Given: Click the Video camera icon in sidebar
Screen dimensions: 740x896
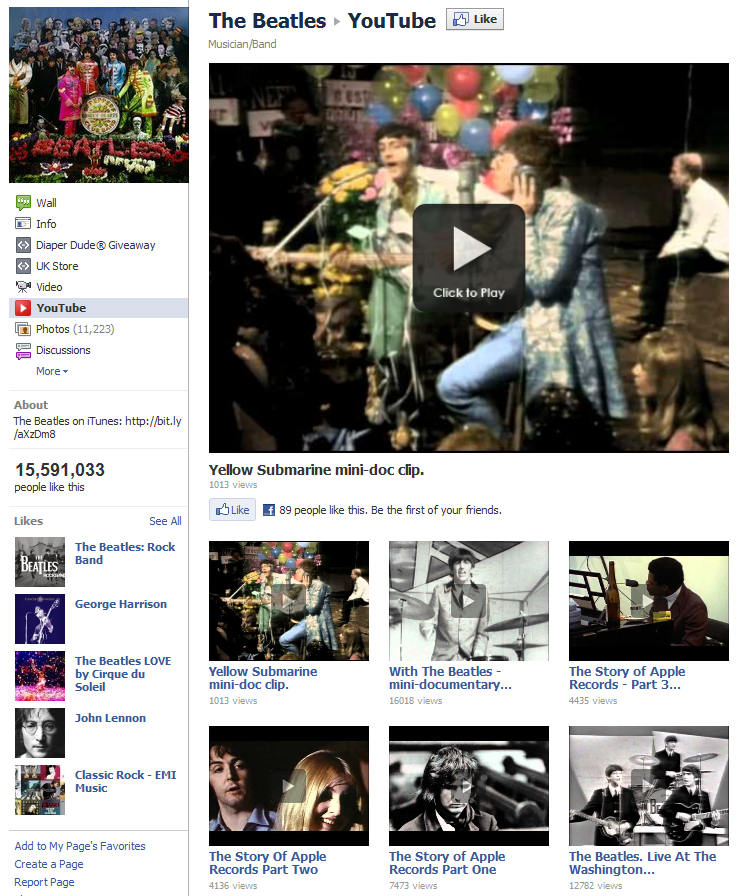Looking at the screenshot, I should click(x=23, y=287).
